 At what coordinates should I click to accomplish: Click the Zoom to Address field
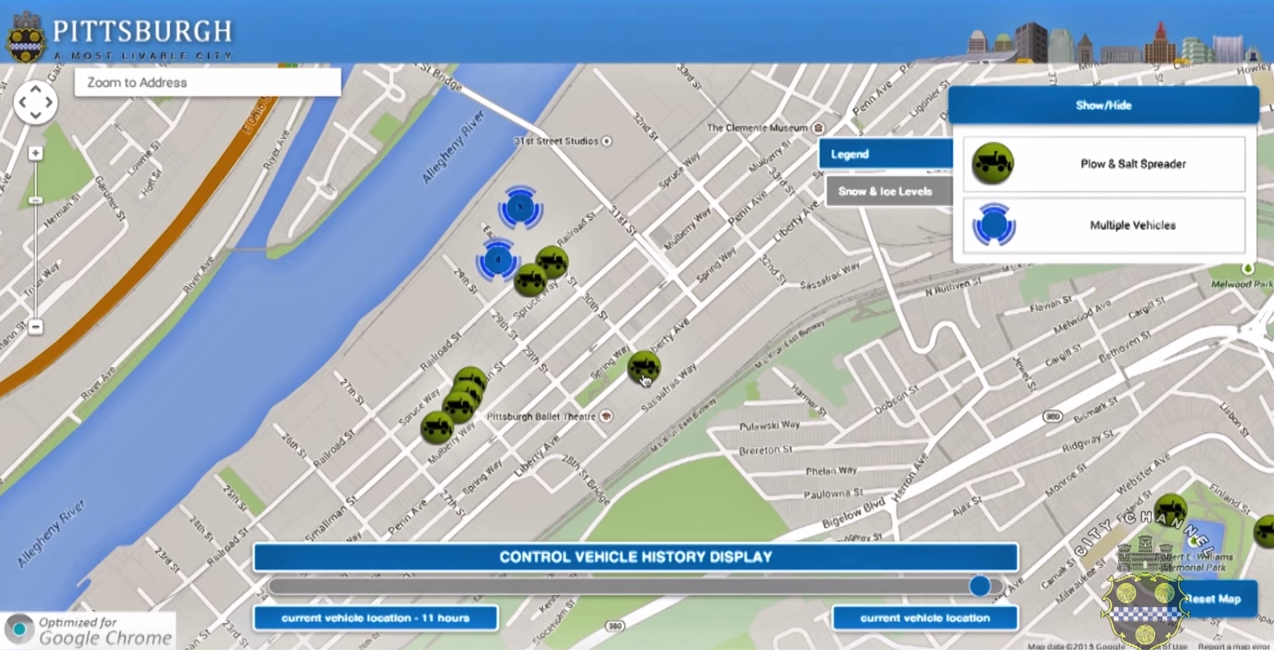click(x=207, y=83)
